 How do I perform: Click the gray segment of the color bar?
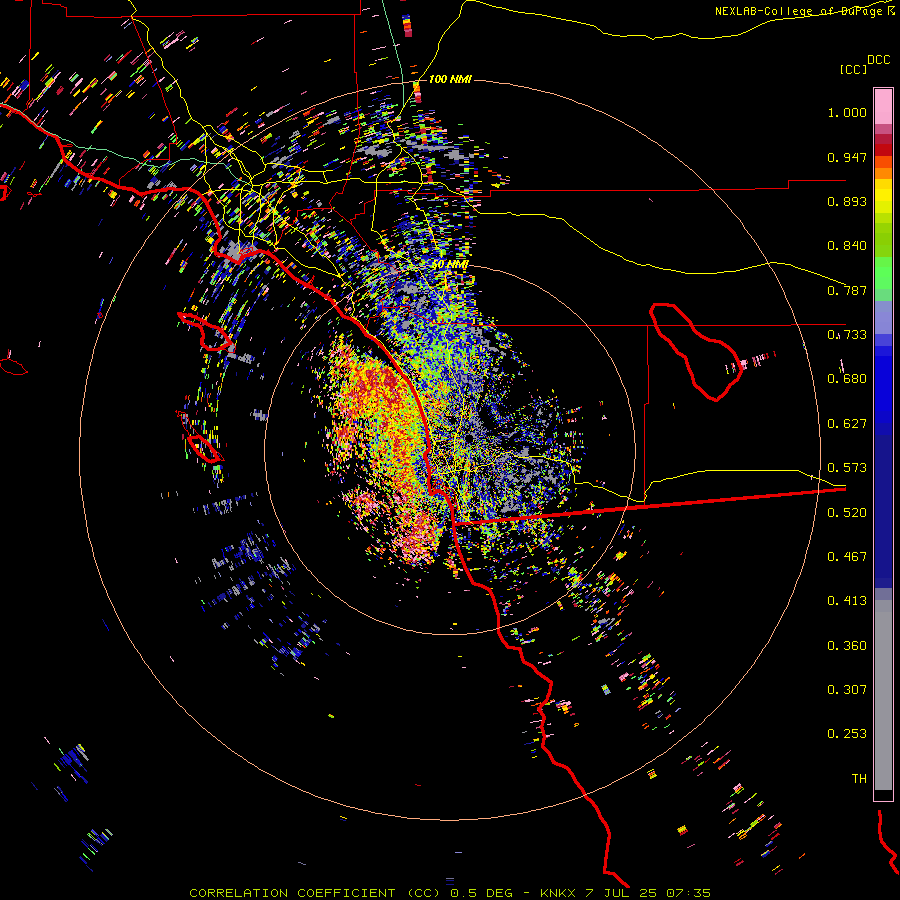pos(883,695)
